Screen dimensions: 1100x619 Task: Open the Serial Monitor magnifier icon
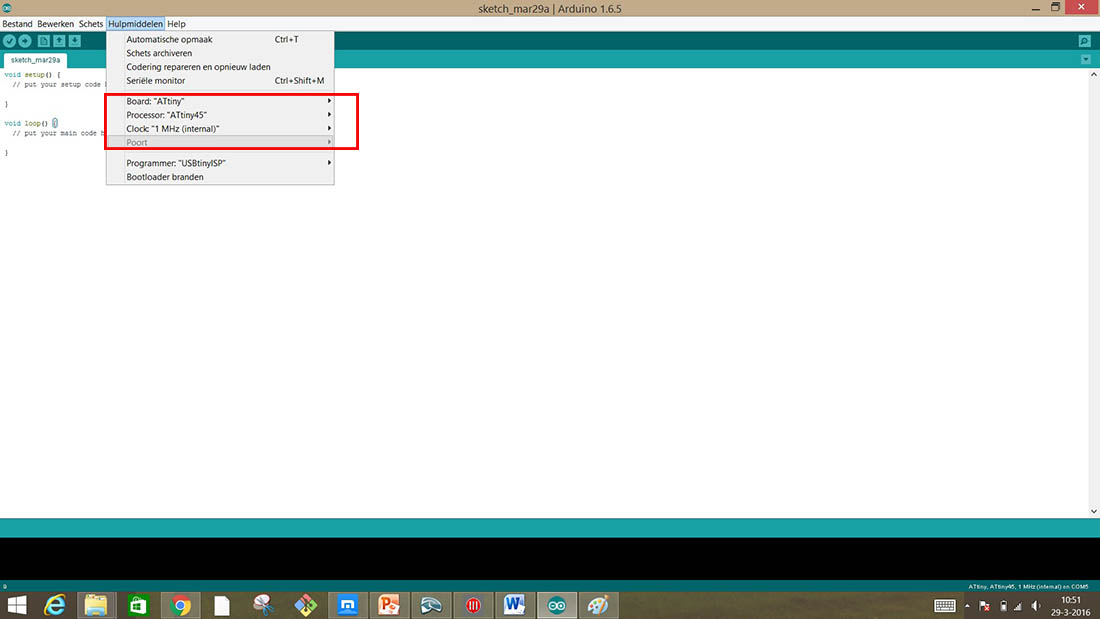(1085, 41)
